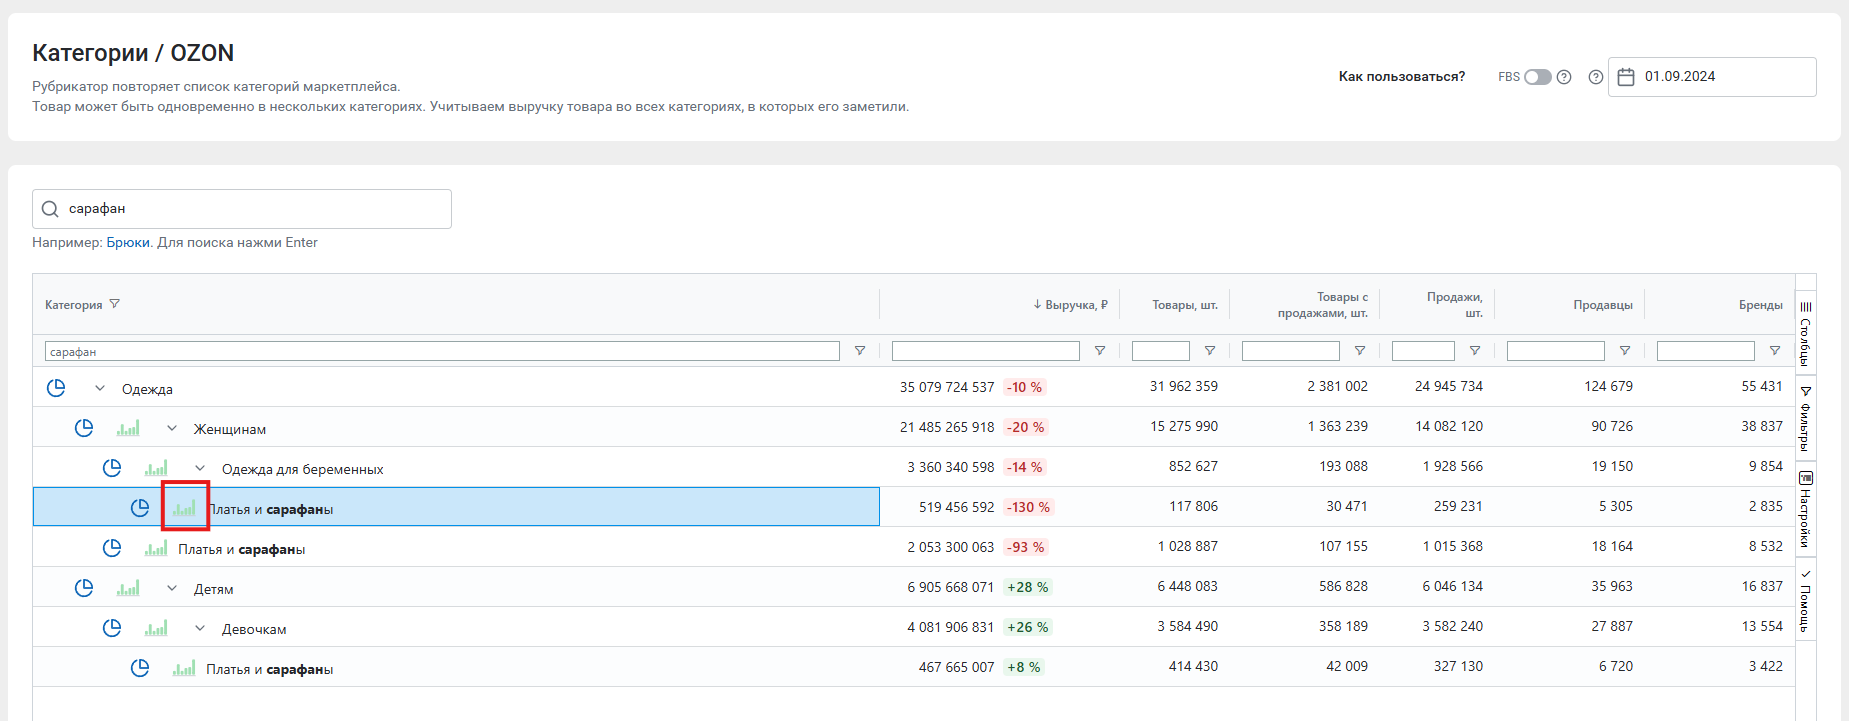This screenshot has height=721, width=1849.
Task: Open bar chart for Детям row
Action: (x=128, y=588)
